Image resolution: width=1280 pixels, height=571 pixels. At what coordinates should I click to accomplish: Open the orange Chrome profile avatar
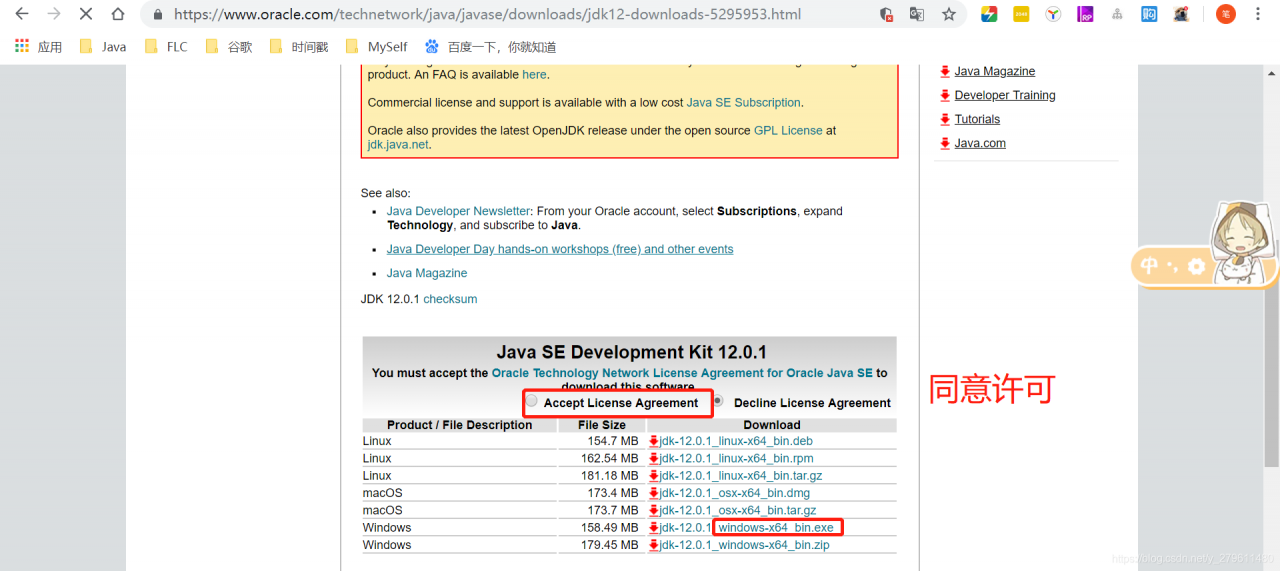point(1225,14)
